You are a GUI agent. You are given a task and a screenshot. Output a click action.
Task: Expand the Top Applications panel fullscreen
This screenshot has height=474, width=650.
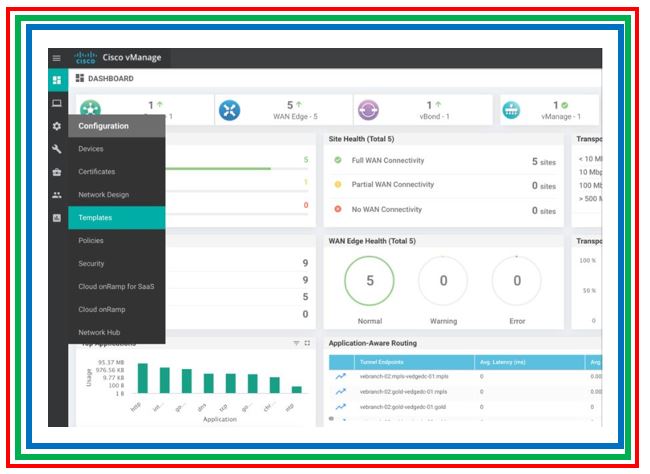pos(307,343)
